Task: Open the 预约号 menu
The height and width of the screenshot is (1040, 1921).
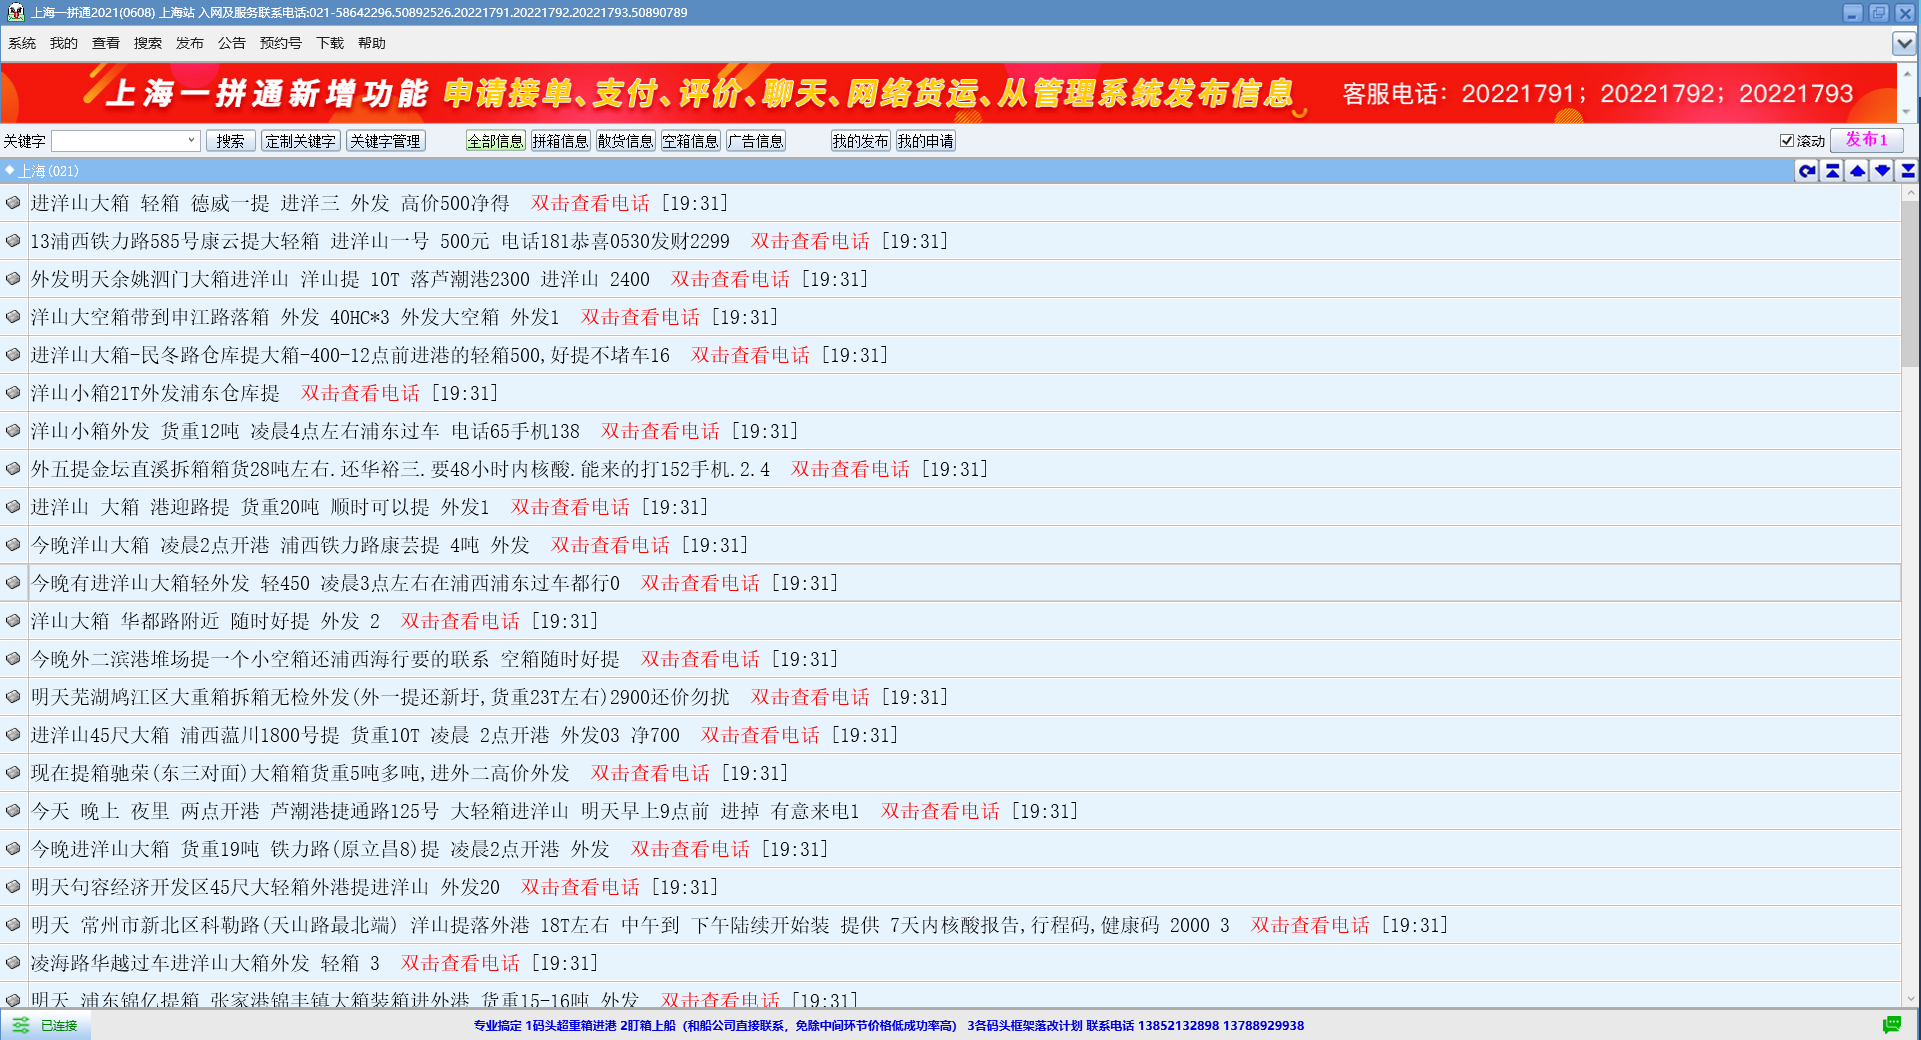Action: pyautogui.click(x=280, y=43)
